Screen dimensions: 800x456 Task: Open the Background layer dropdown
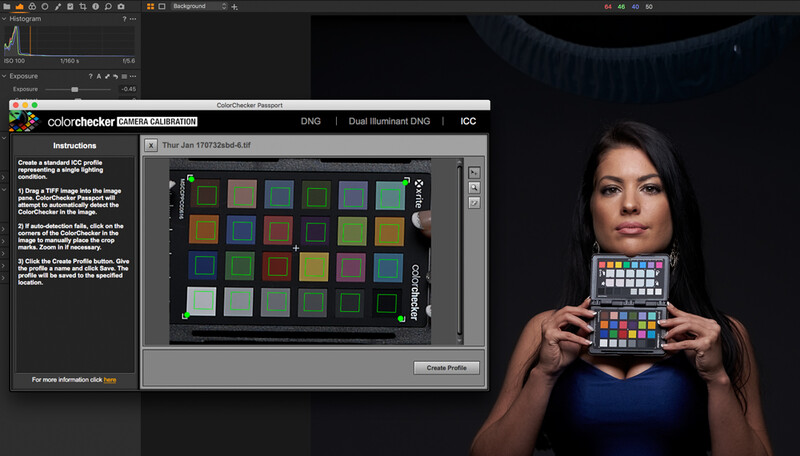coord(199,6)
